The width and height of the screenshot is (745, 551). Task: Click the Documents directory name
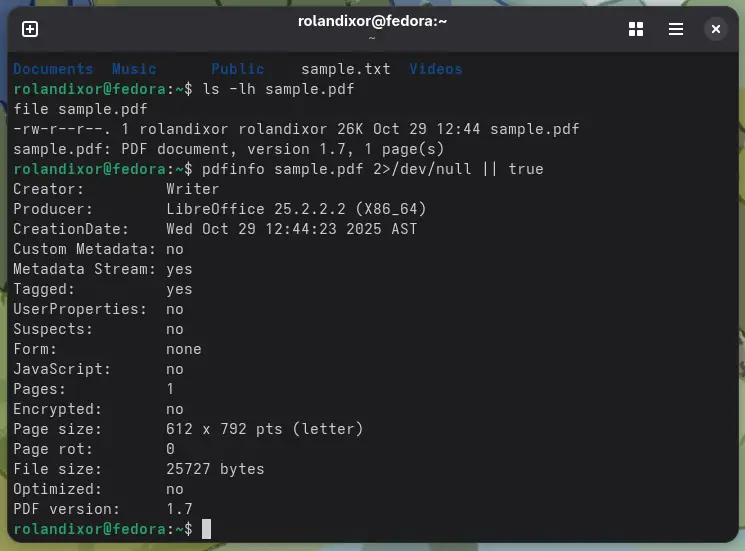(x=53, y=69)
